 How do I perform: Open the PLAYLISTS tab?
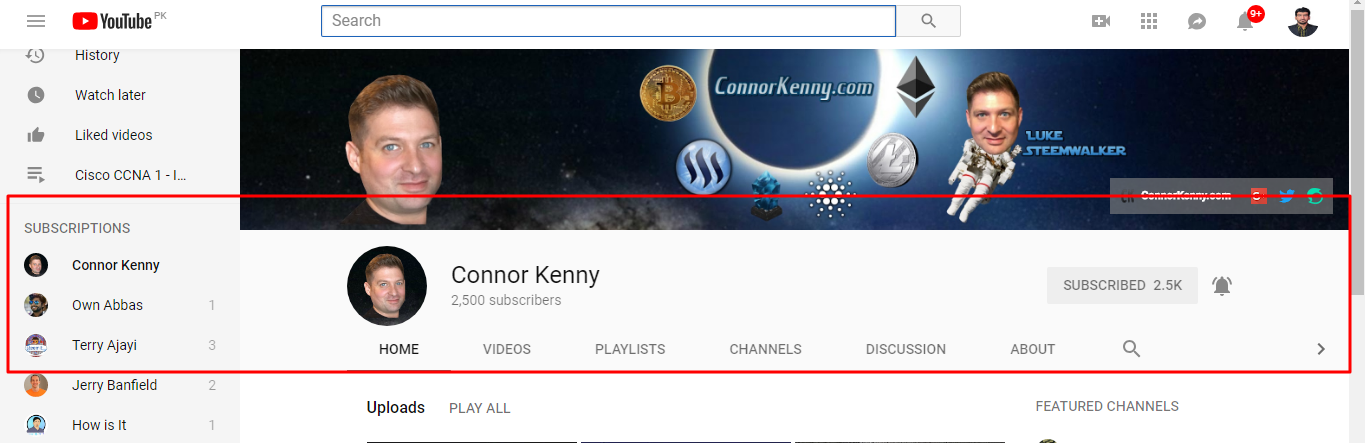(x=630, y=349)
